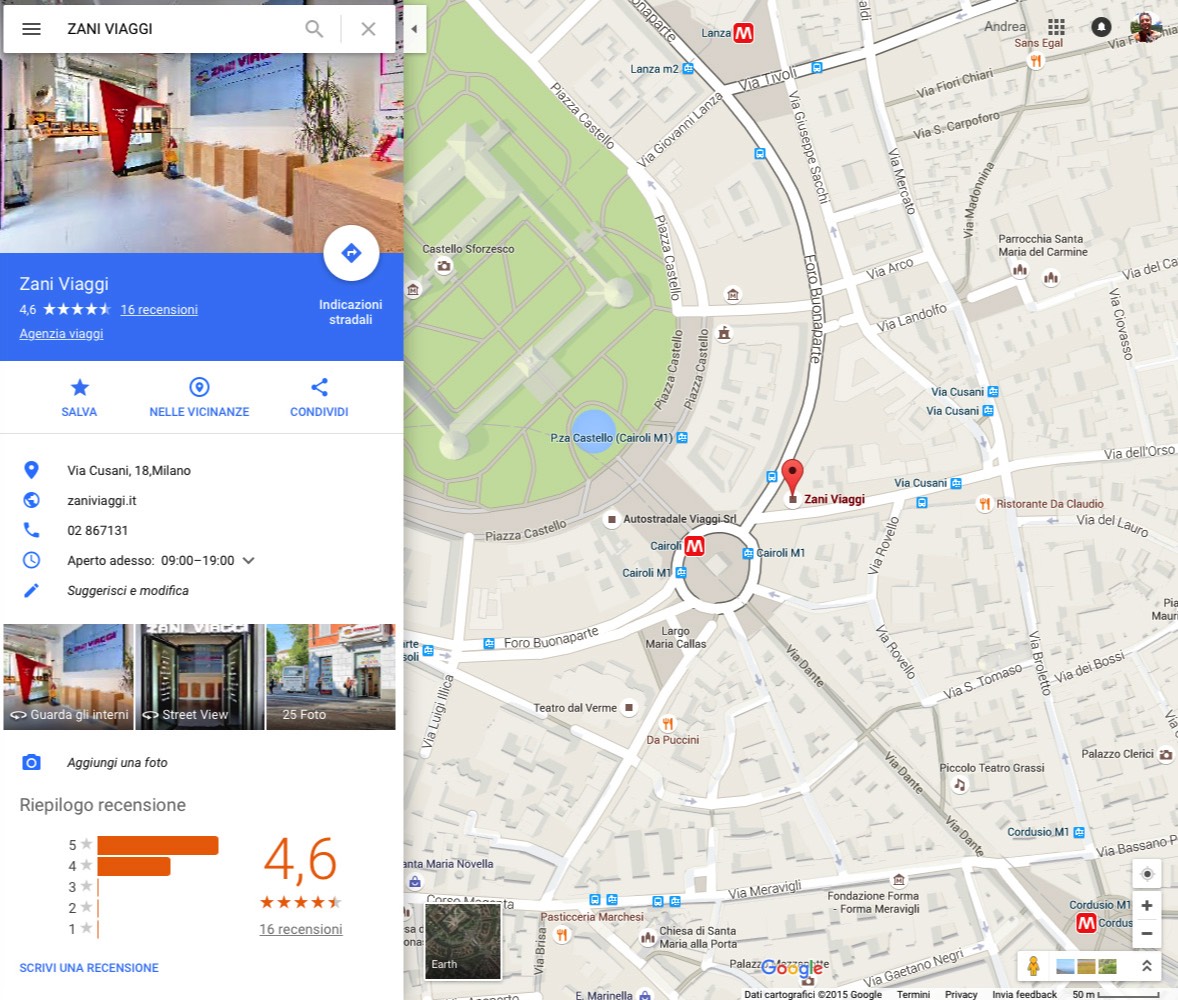Zoom in with the plus button
Screen dimensions: 1178x1000
point(1146,905)
